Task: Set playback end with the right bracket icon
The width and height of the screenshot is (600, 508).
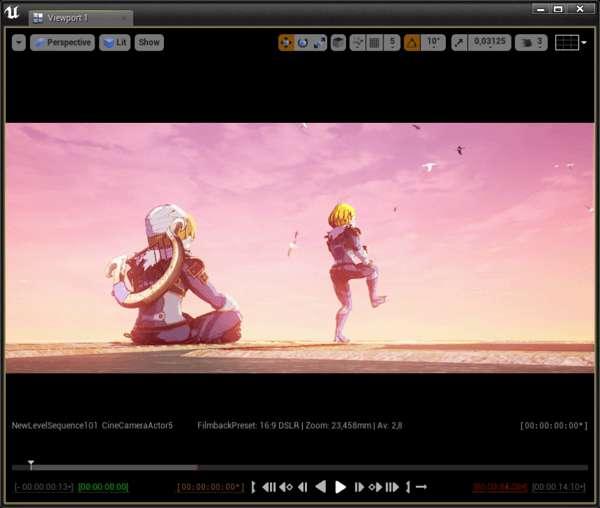Action: pyautogui.click(x=408, y=487)
